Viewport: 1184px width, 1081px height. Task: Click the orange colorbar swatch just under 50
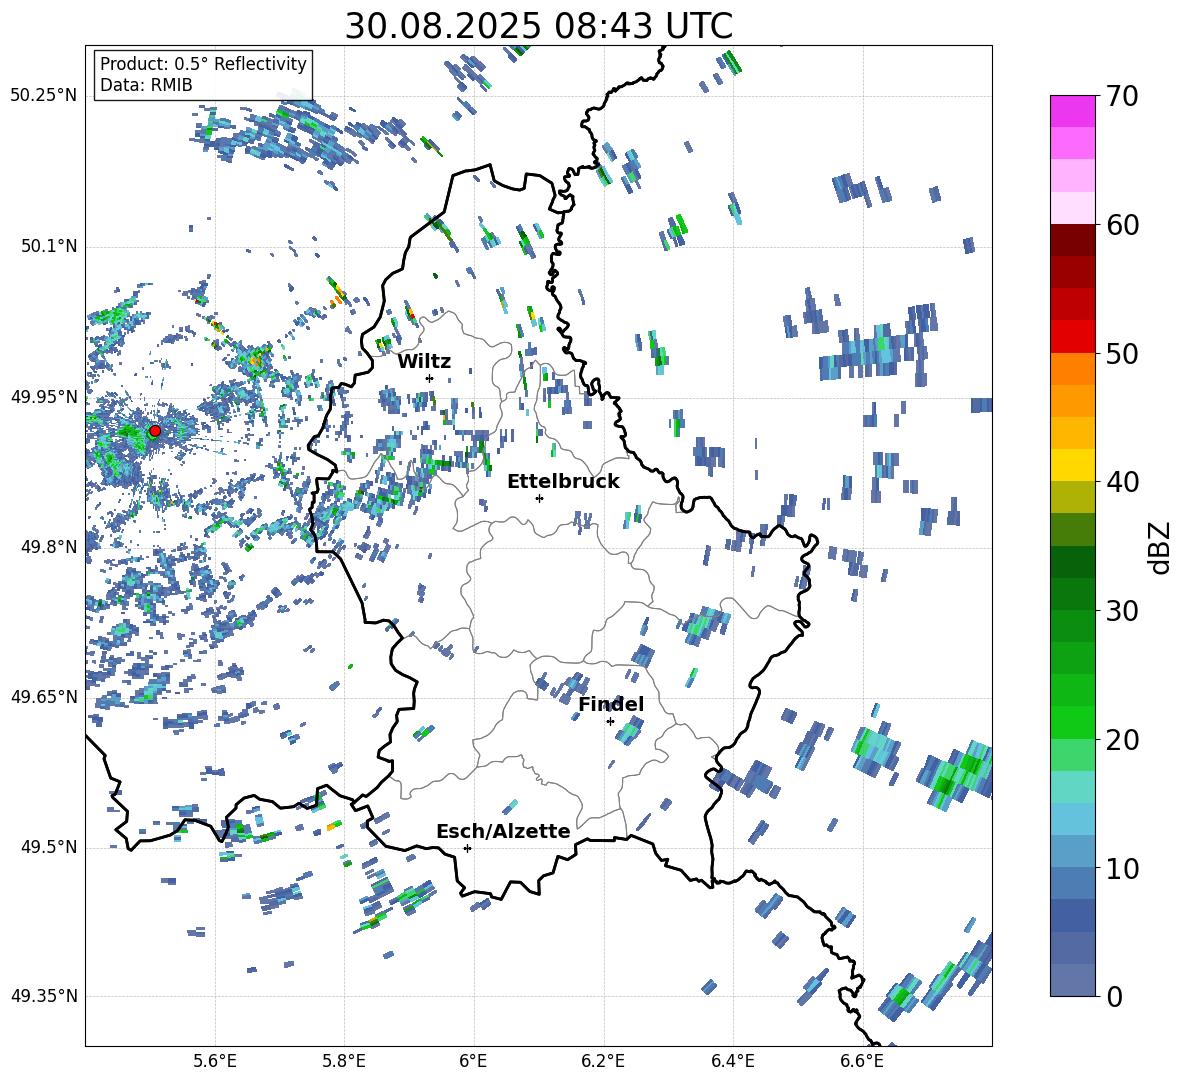coord(1072,368)
